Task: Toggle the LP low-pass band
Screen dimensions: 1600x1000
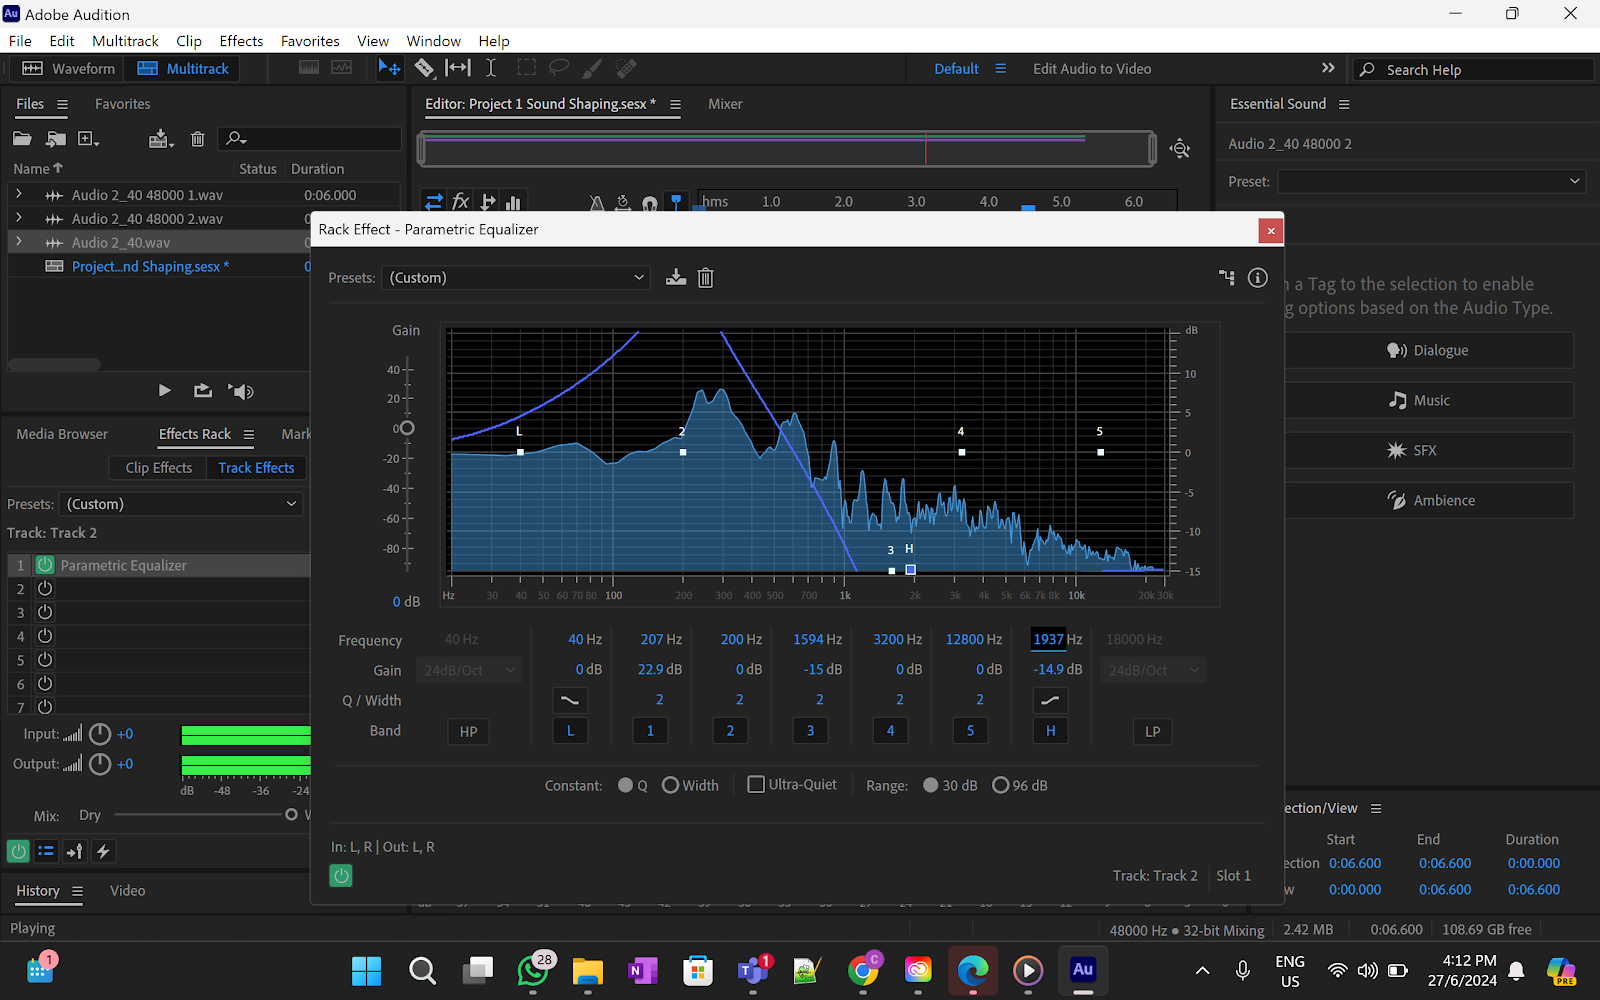Action: click(1152, 731)
